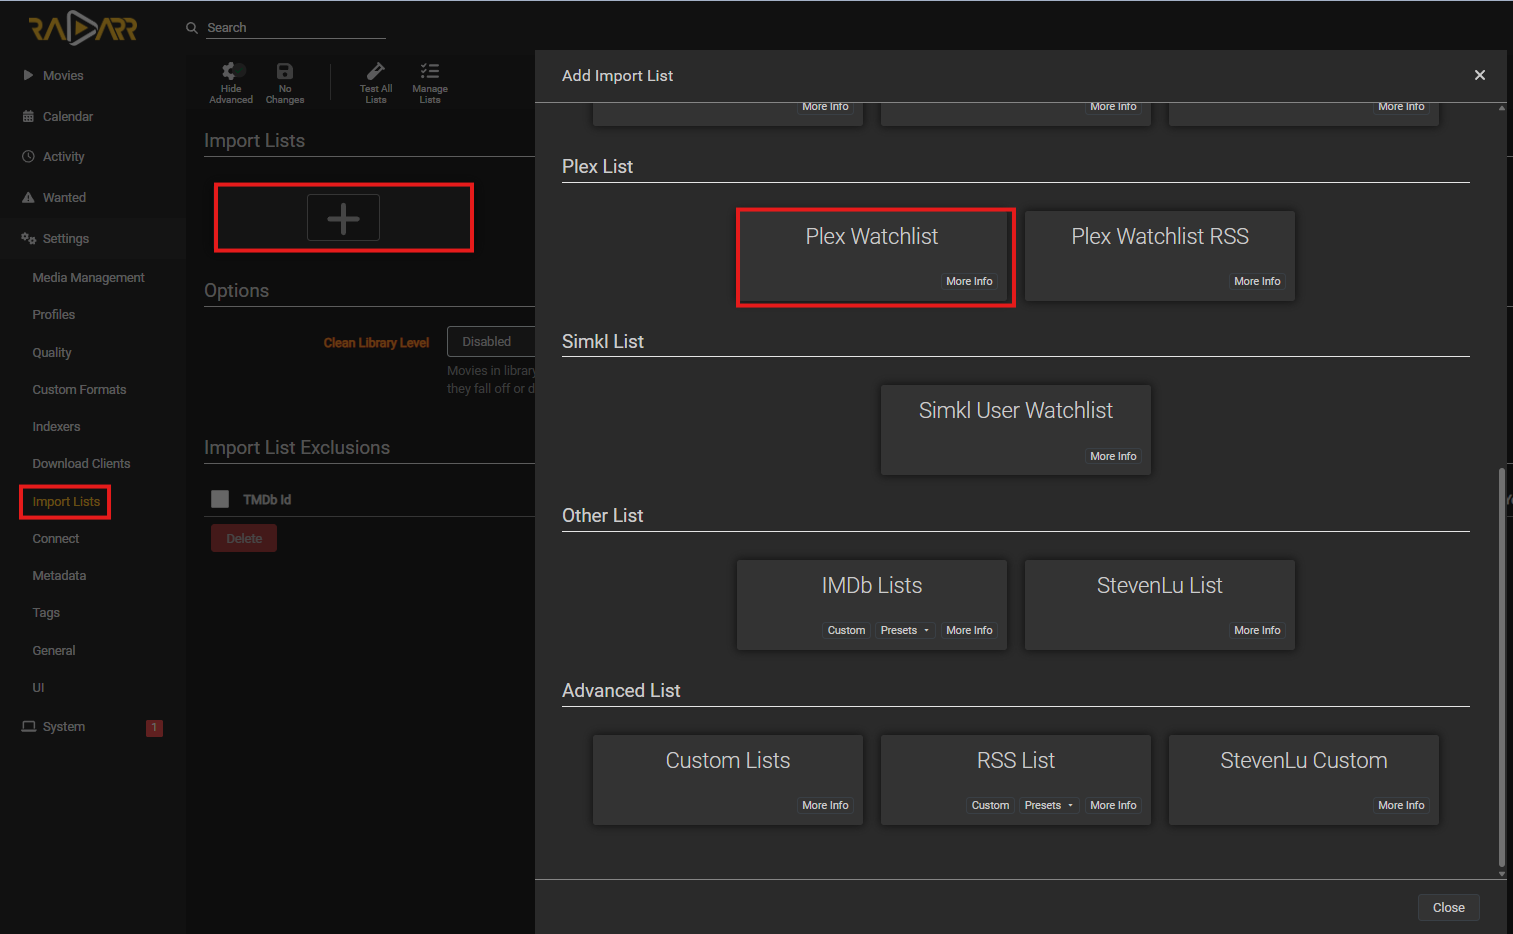This screenshot has width=1513, height=934.
Task: Go to Profiles settings
Action: (54, 315)
